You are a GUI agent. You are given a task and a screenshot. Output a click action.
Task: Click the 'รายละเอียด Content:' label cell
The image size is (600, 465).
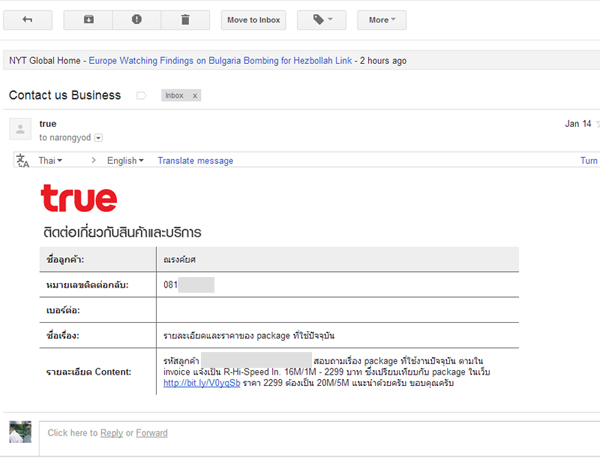pos(98,372)
